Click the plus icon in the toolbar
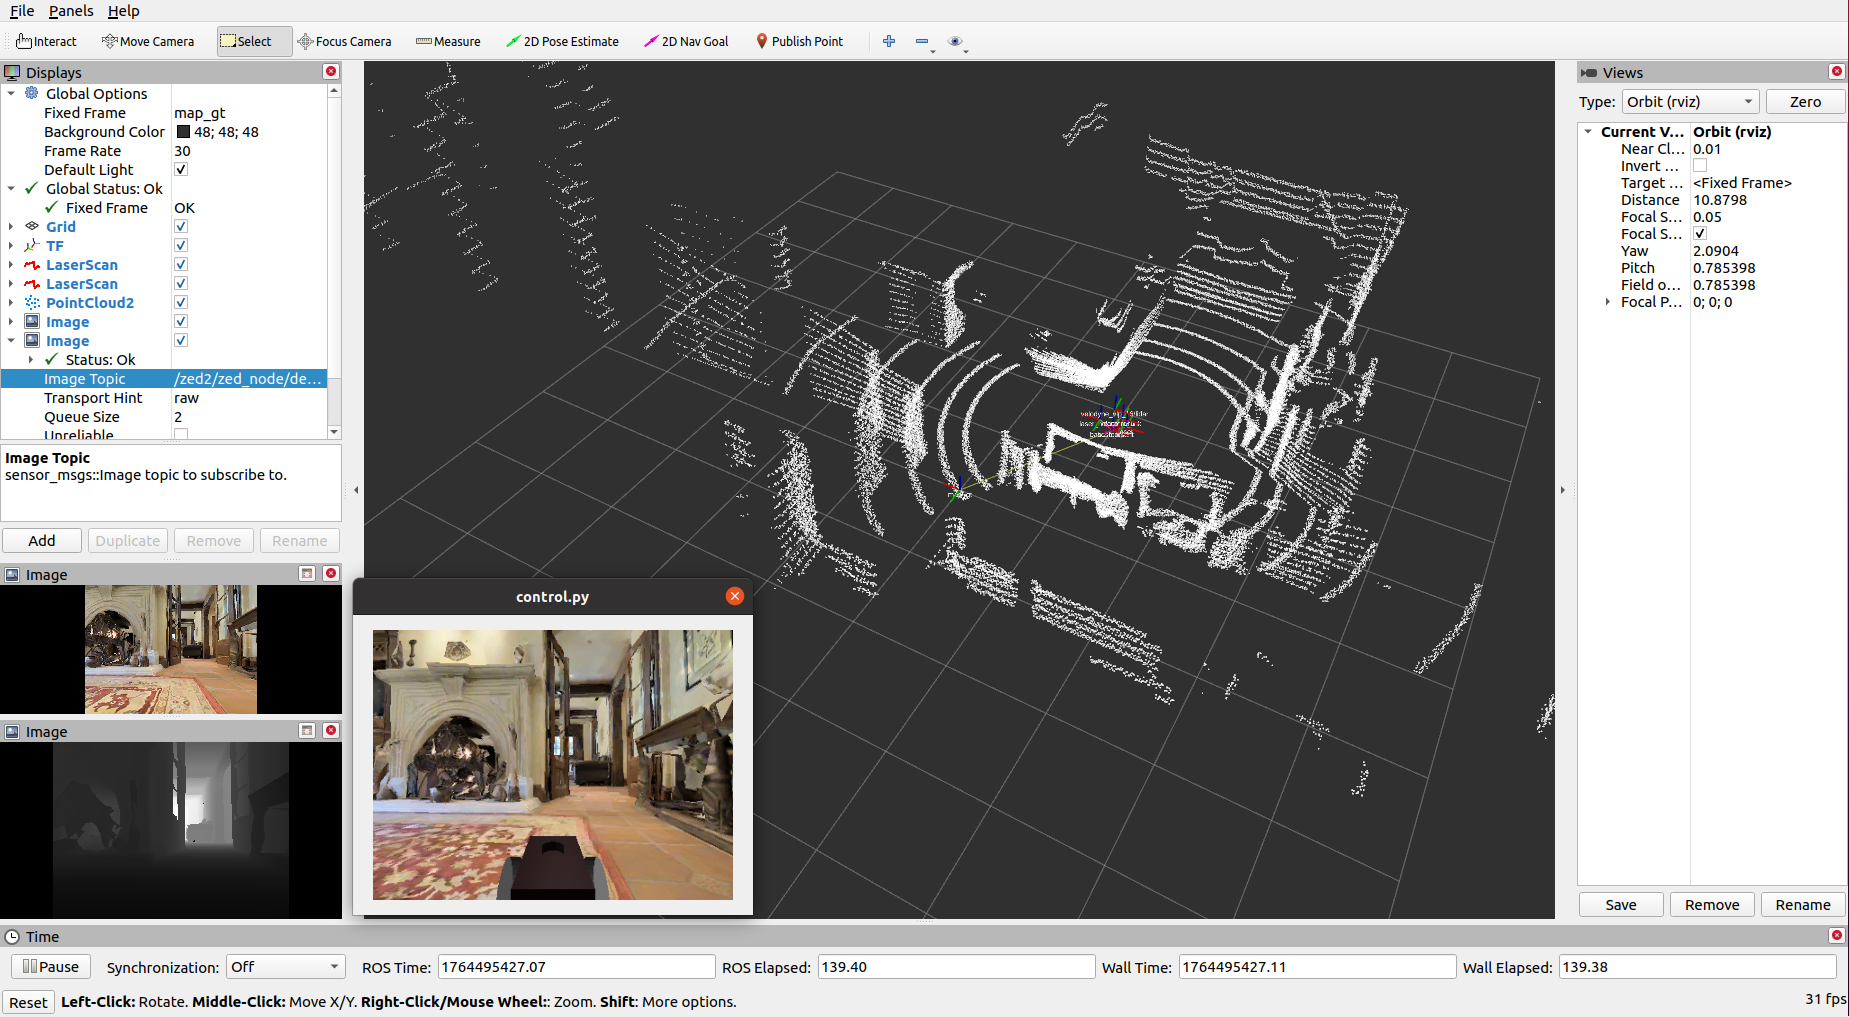 point(889,41)
